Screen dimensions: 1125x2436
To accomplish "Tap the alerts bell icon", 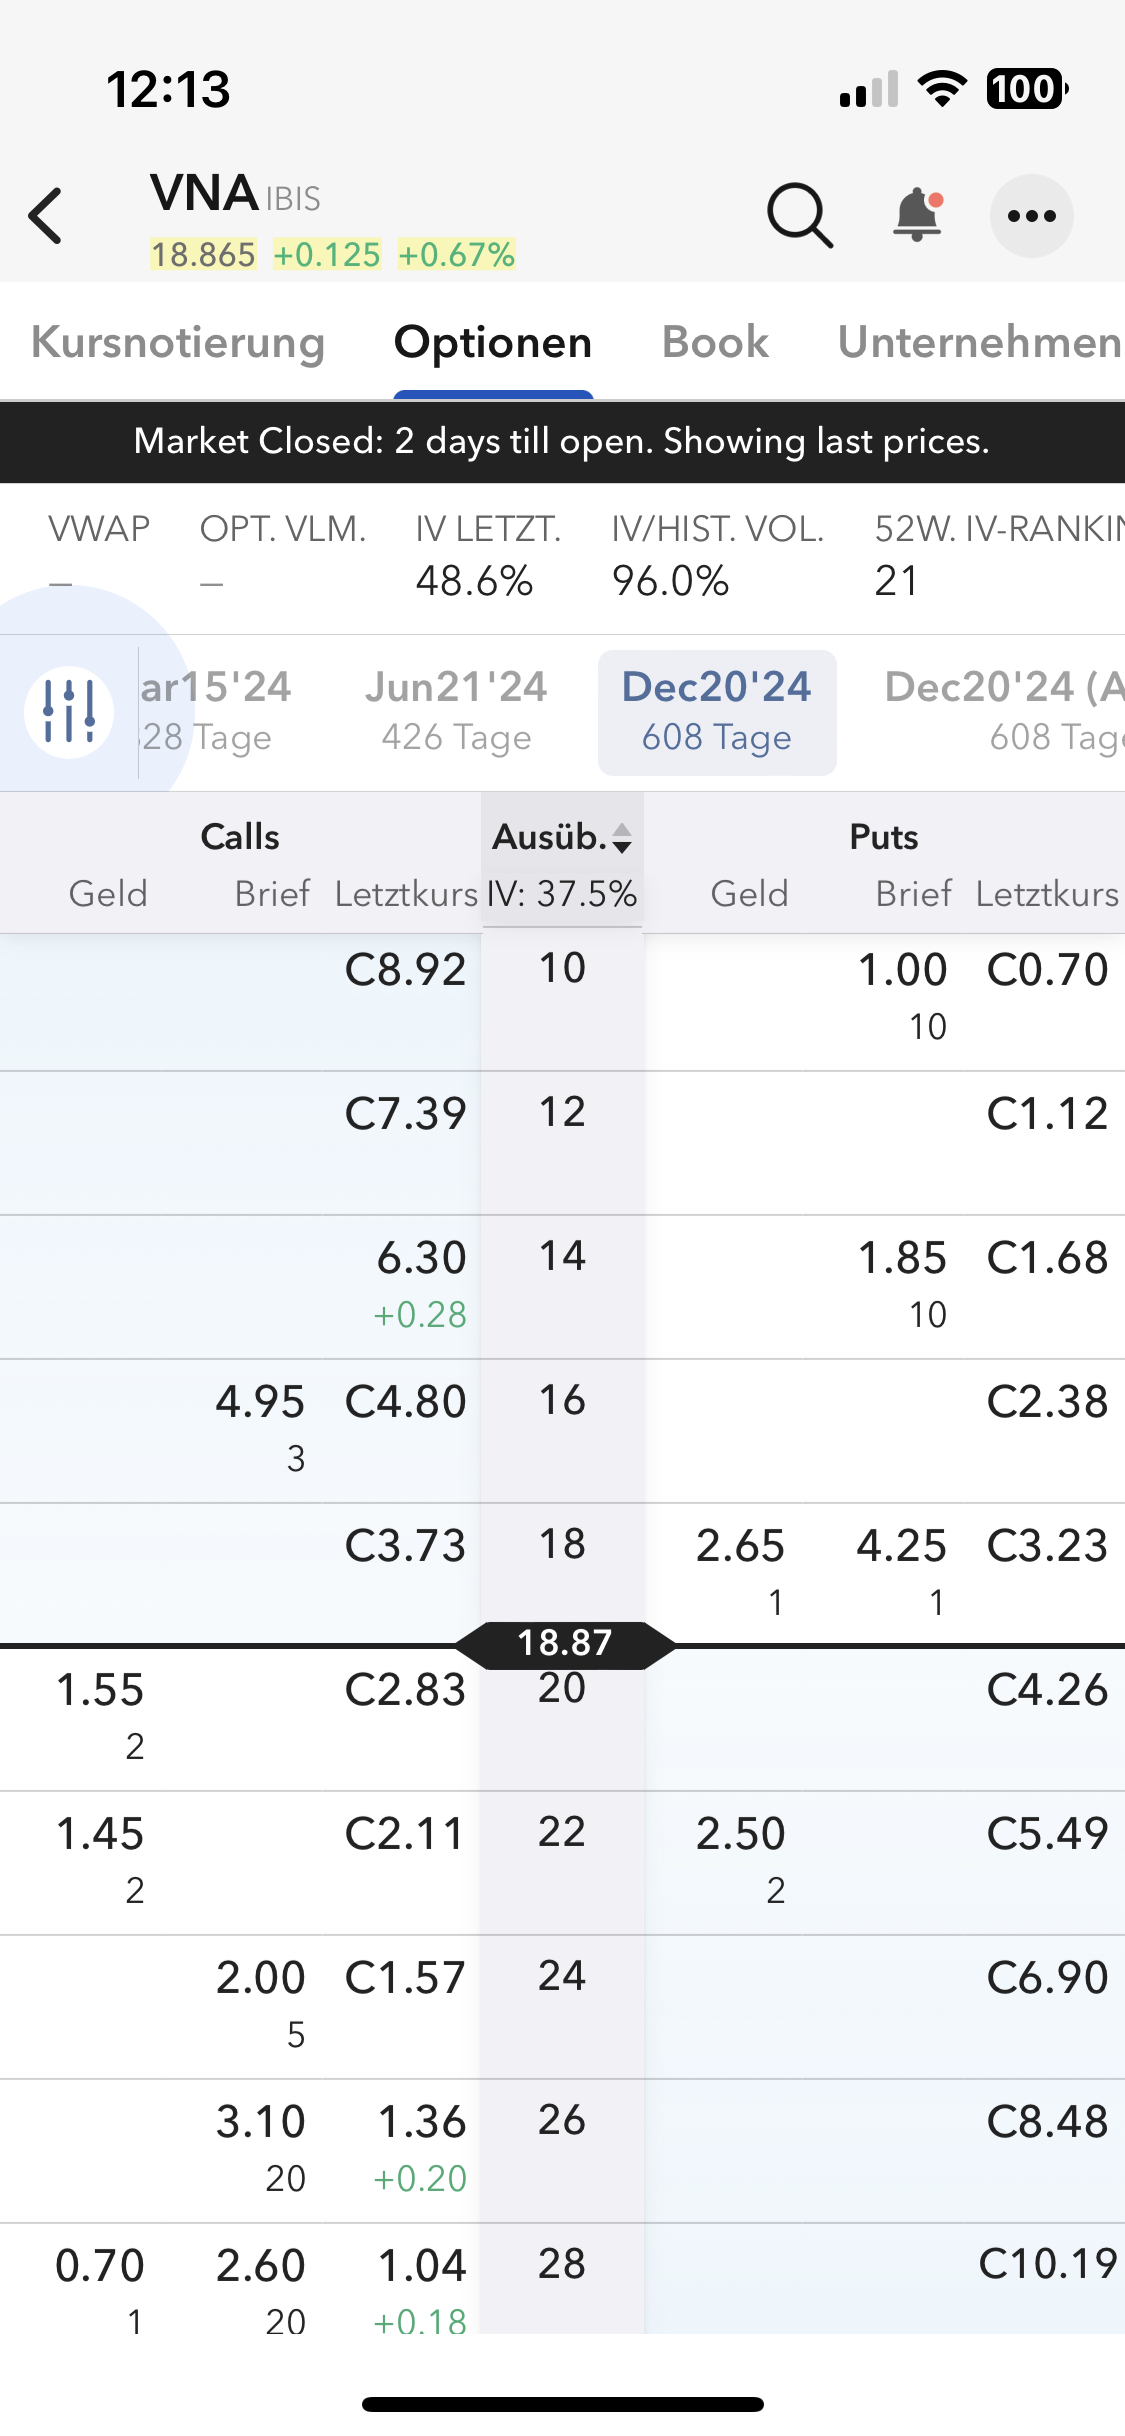I will click(x=917, y=215).
